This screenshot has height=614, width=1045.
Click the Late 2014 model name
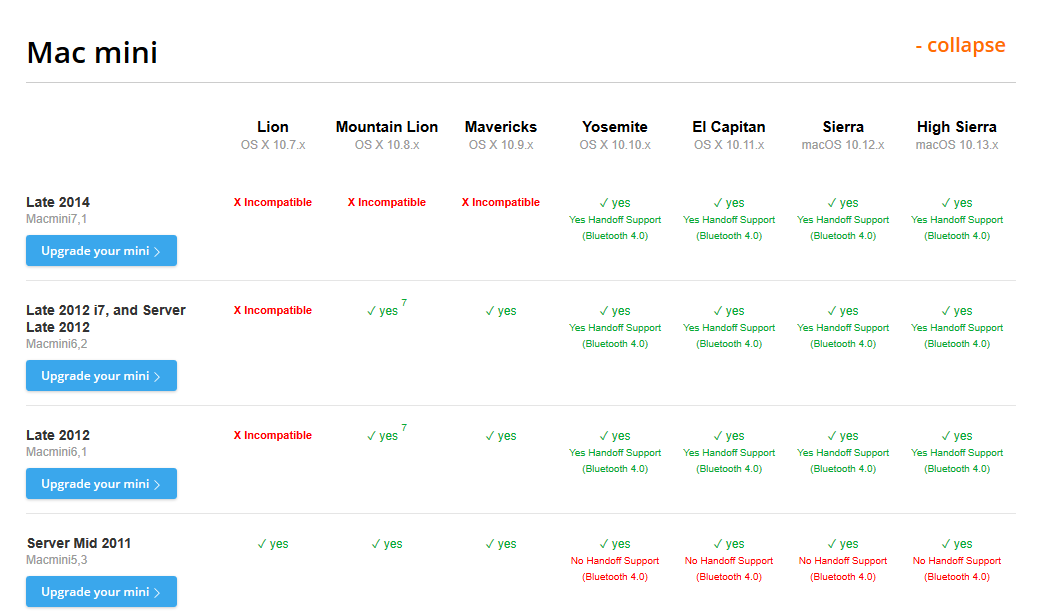coord(58,202)
